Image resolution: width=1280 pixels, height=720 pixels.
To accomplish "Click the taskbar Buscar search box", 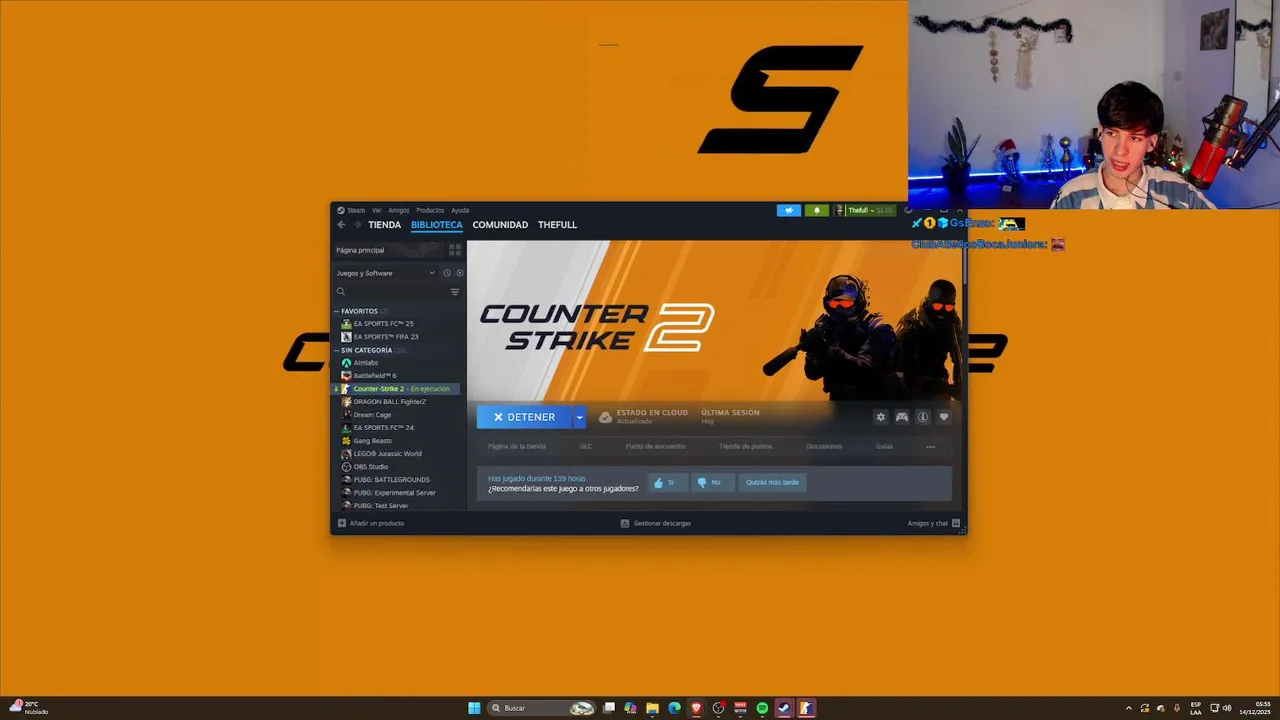I will 541,708.
